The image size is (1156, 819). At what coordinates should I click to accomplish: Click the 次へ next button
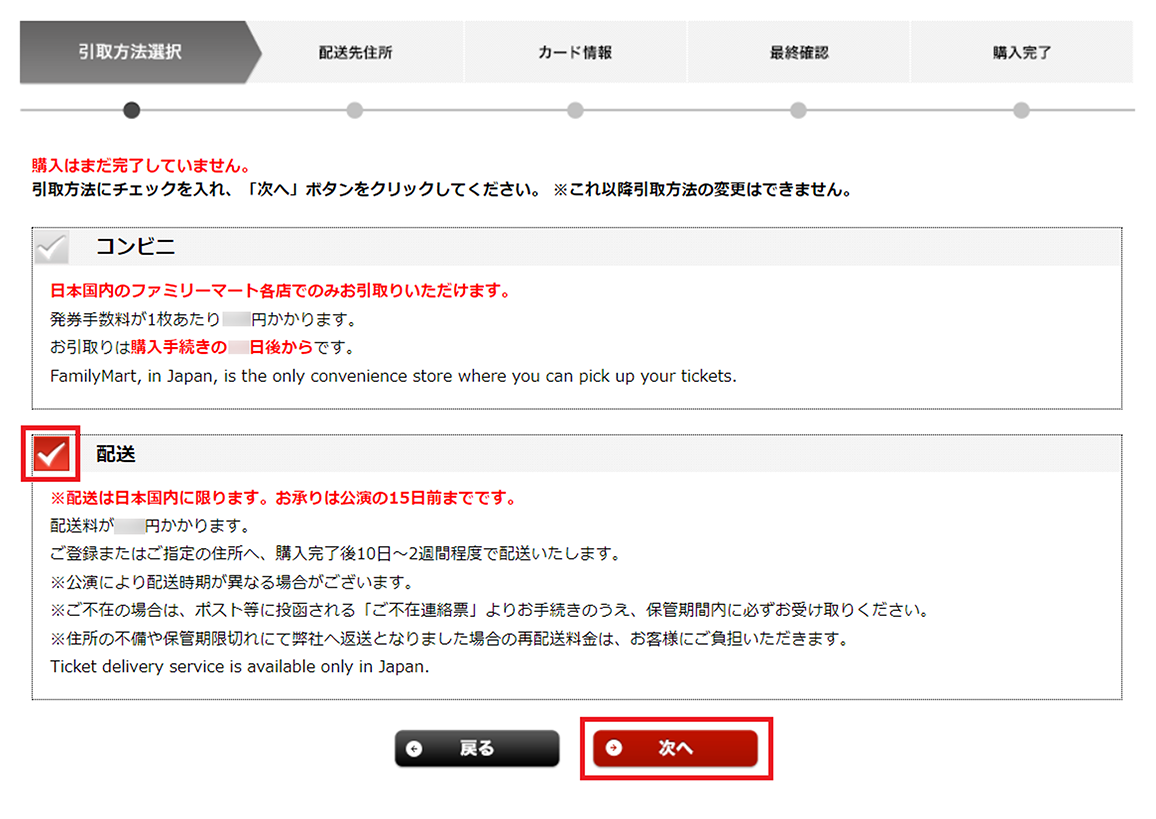click(x=676, y=748)
